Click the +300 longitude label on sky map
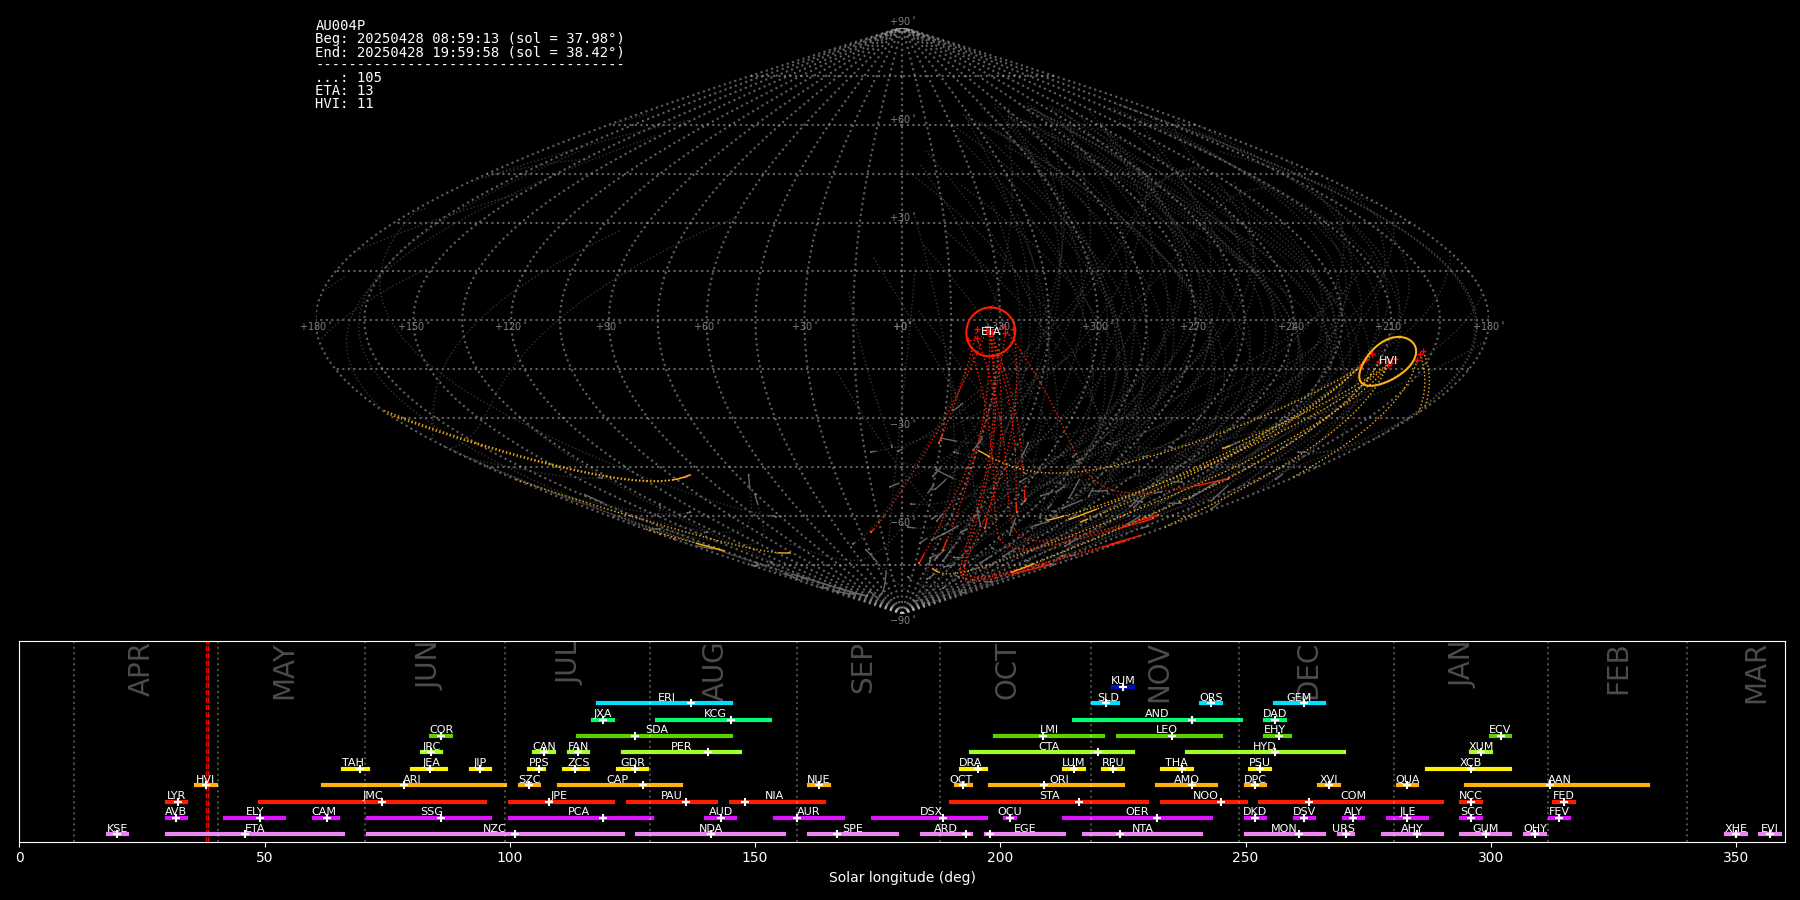Screen dimensions: 1800x900 (x=1096, y=327)
